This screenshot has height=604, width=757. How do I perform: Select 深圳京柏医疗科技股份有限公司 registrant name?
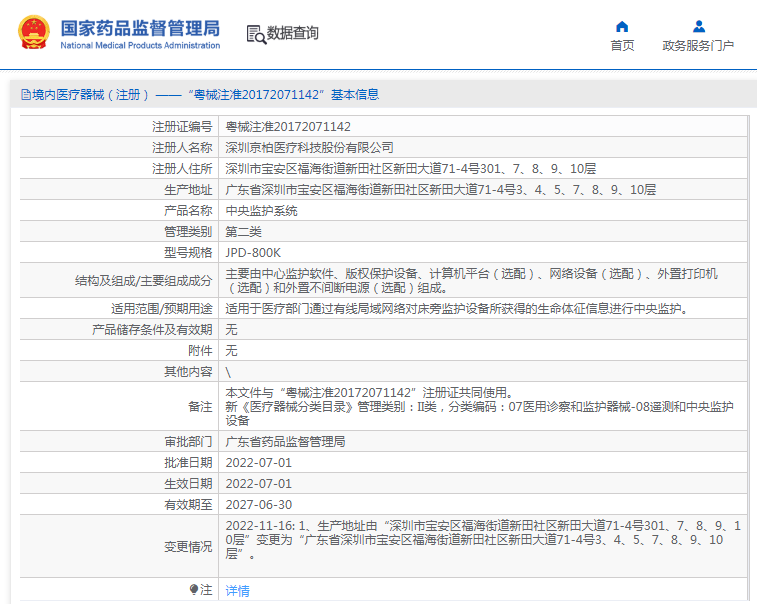coord(309,148)
